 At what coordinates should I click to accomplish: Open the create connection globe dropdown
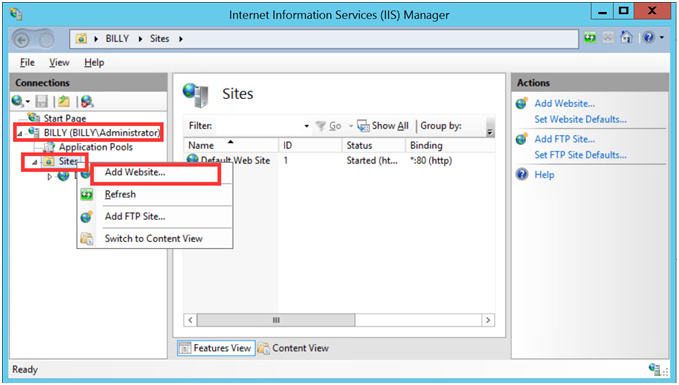coord(20,101)
